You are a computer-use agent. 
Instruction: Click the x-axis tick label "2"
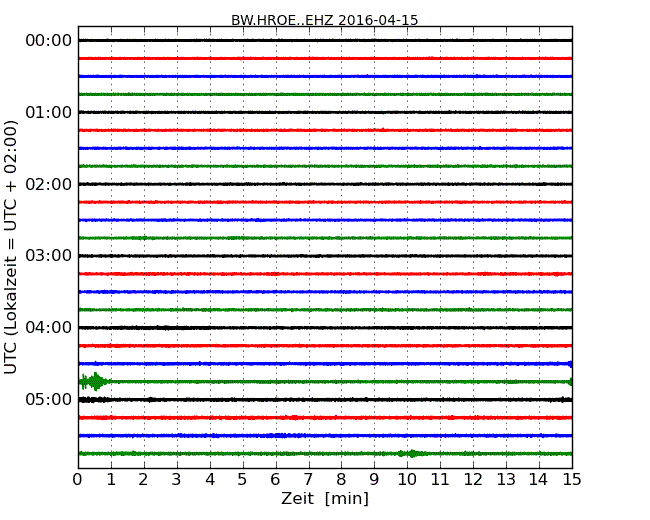(x=143, y=480)
